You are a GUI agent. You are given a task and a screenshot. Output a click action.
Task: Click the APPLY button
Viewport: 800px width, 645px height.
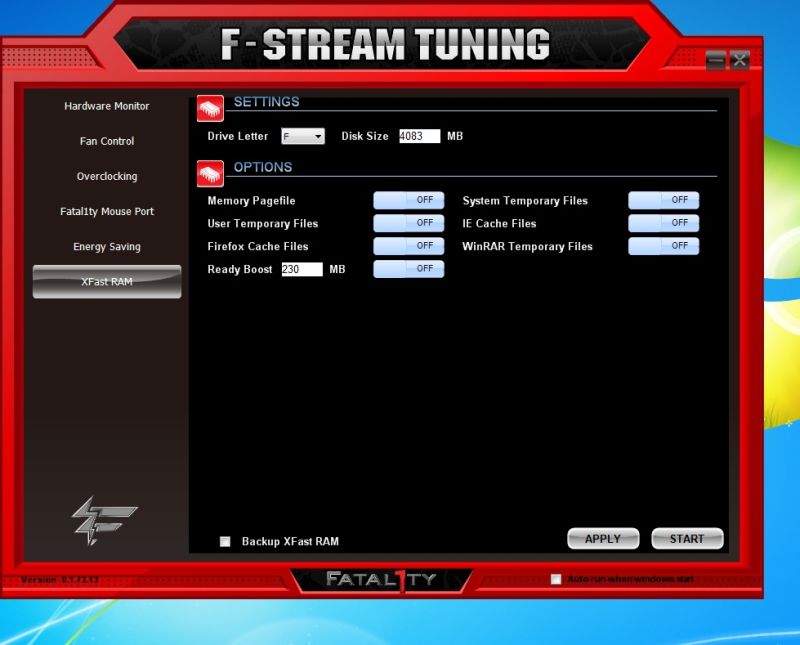(603, 539)
